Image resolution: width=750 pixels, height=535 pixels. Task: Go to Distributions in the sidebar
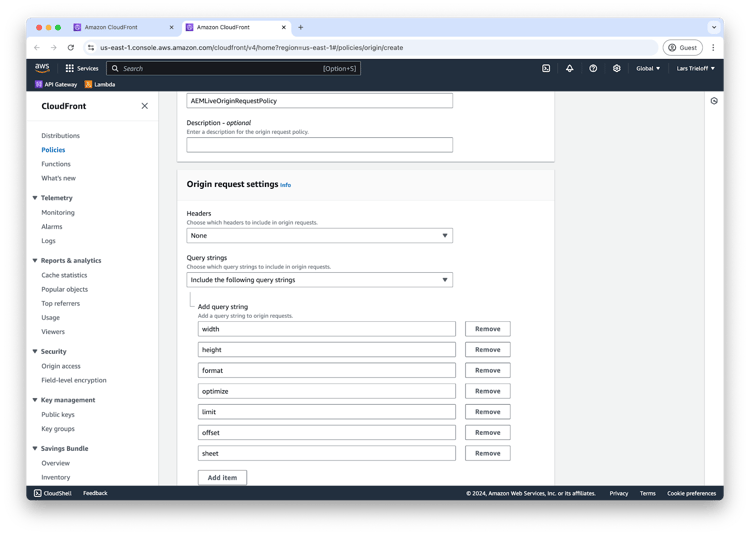coord(60,135)
